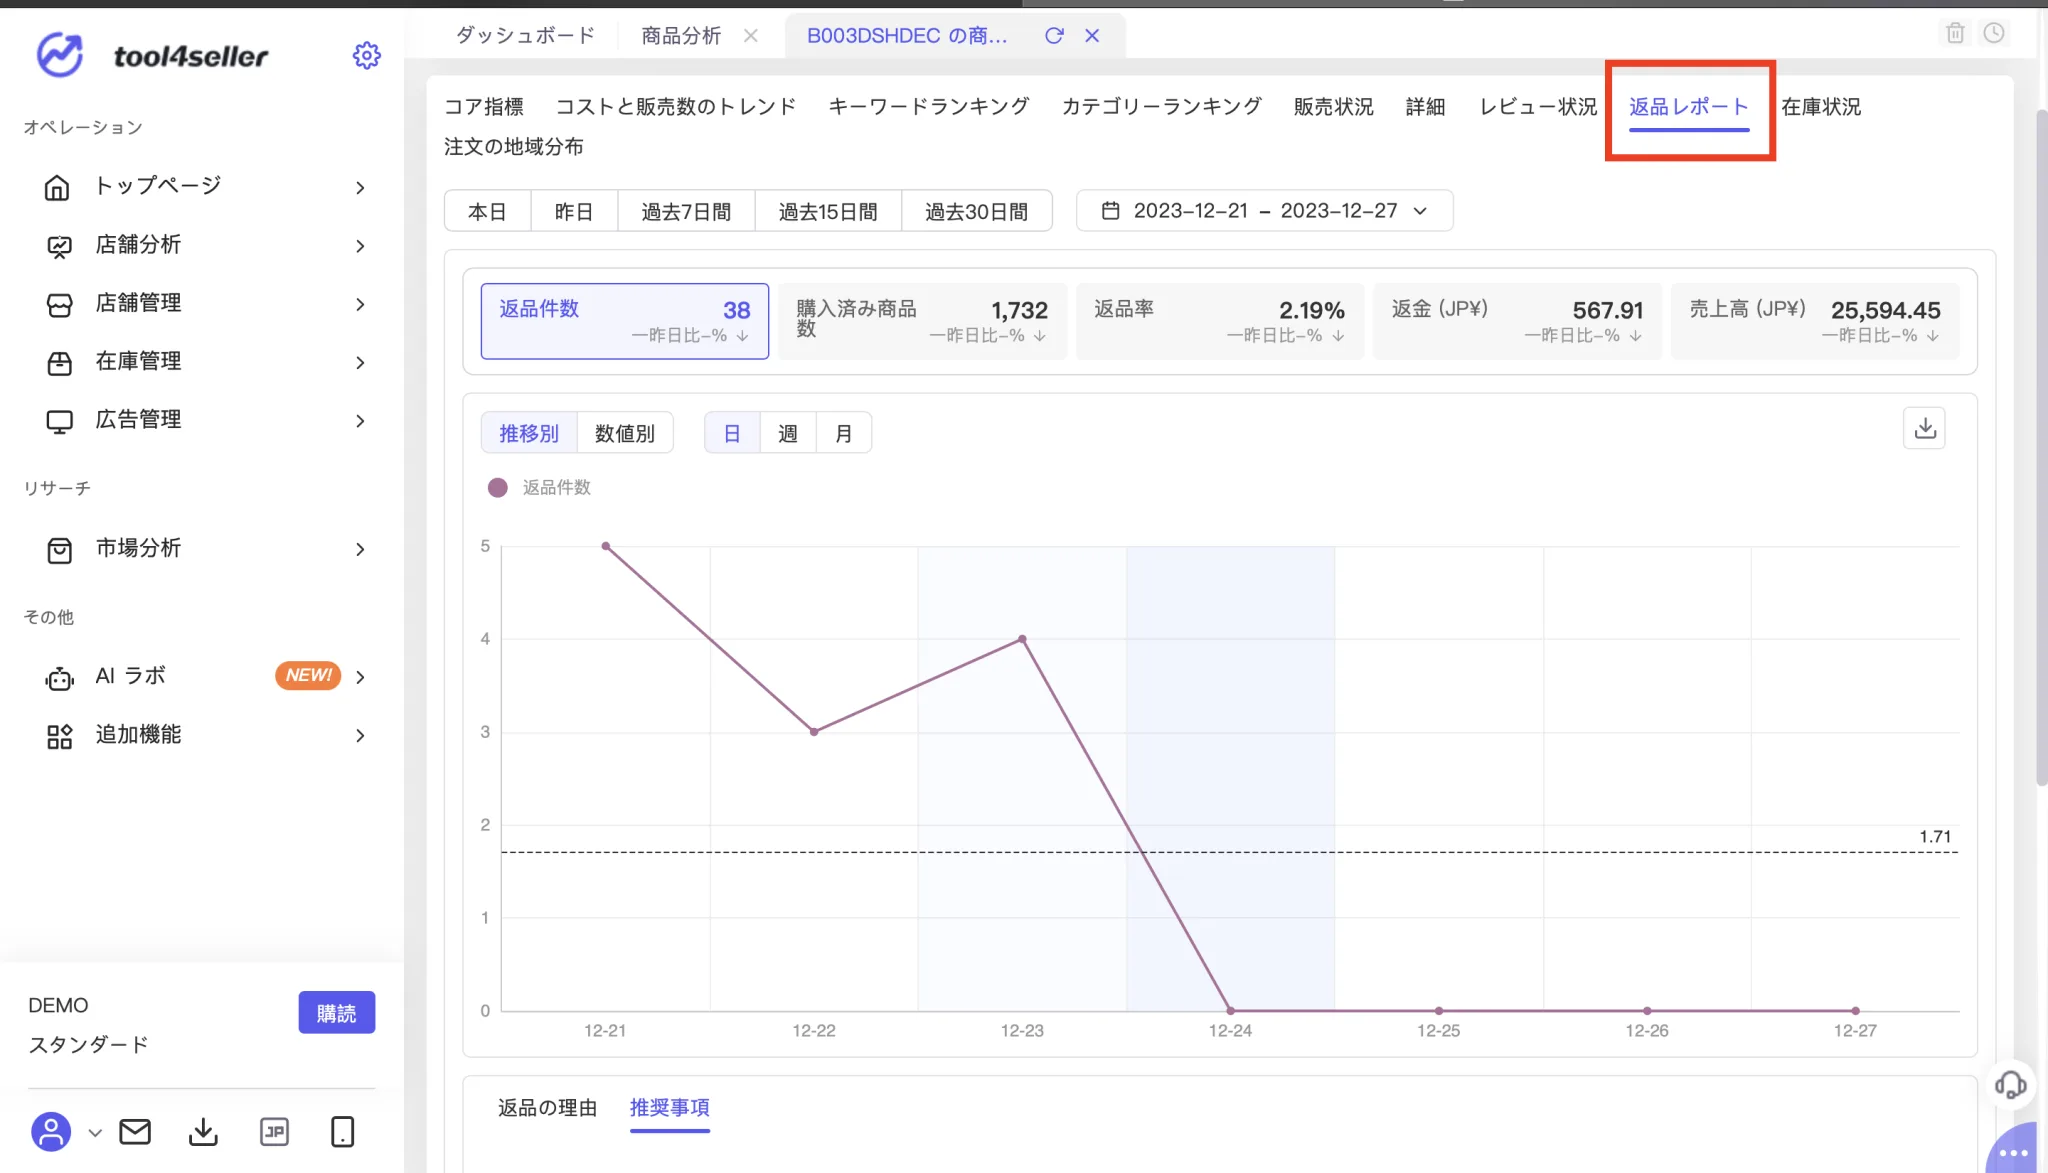Switch chart to 推移別 view
2048x1173 pixels.
[529, 433]
